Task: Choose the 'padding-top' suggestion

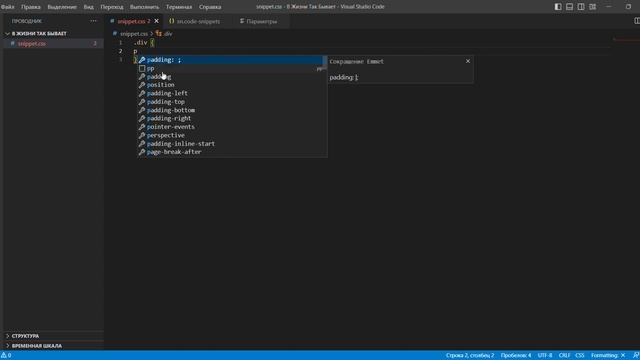Action: click(231, 102)
